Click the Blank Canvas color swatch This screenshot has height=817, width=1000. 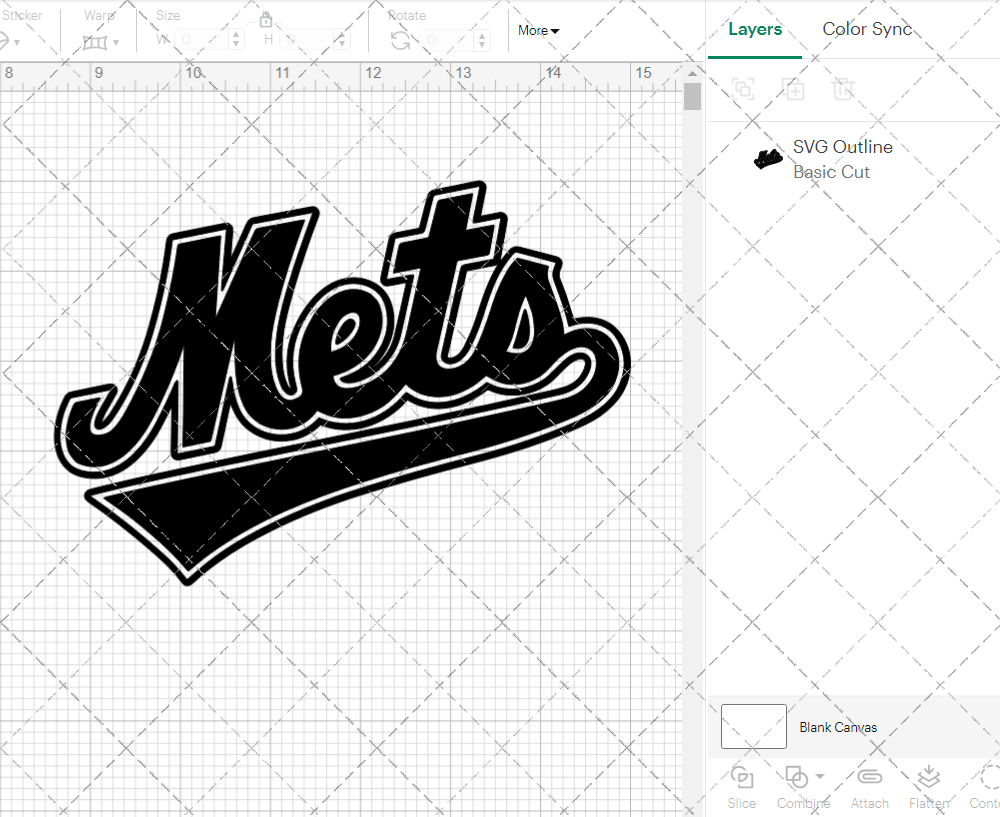(x=753, y=726)
